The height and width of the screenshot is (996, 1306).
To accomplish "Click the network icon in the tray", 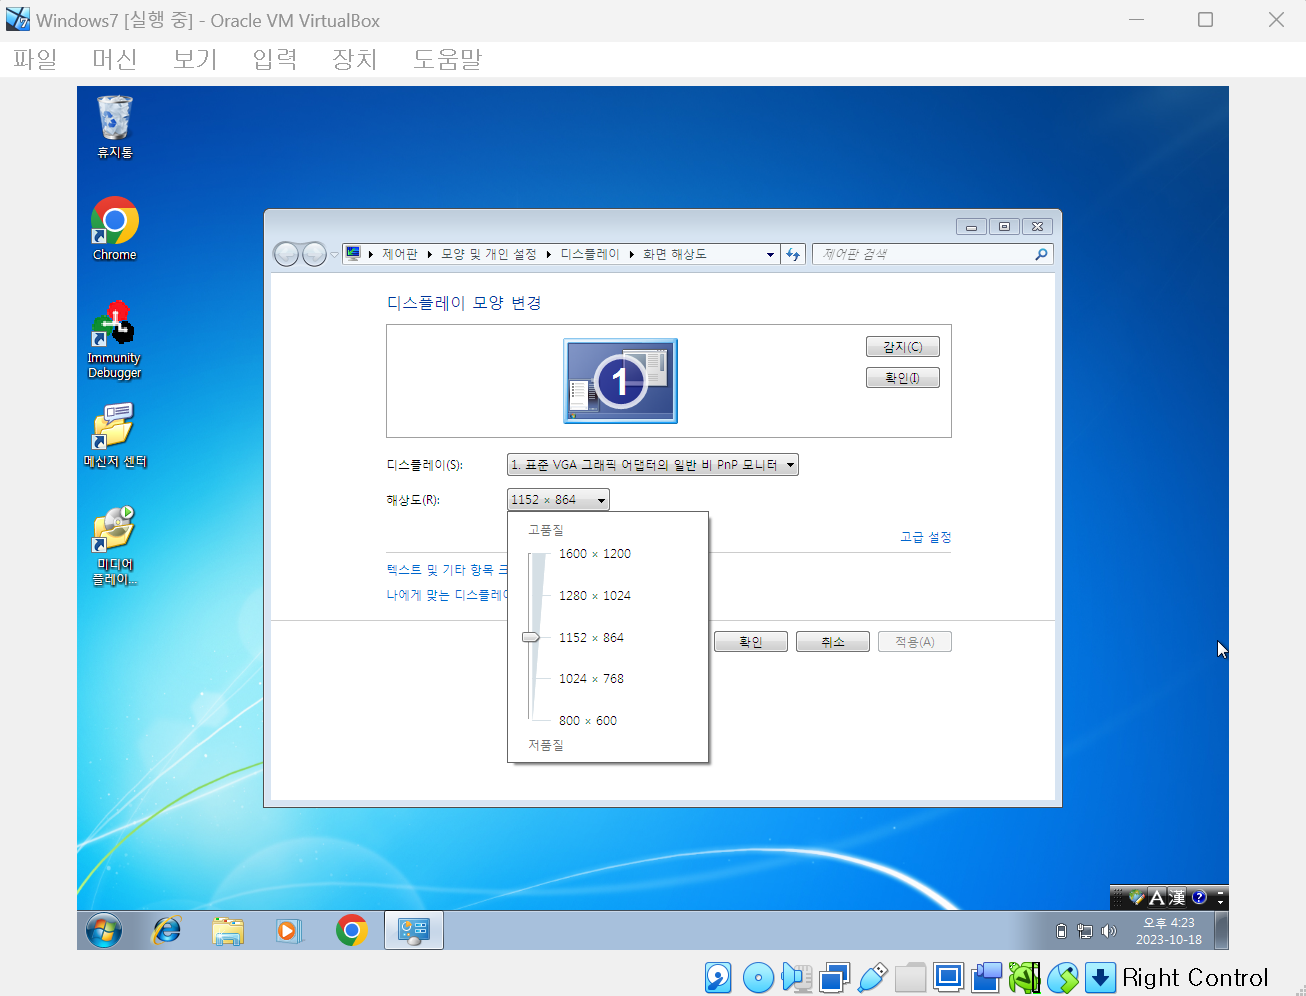I will pos(1085,931).
